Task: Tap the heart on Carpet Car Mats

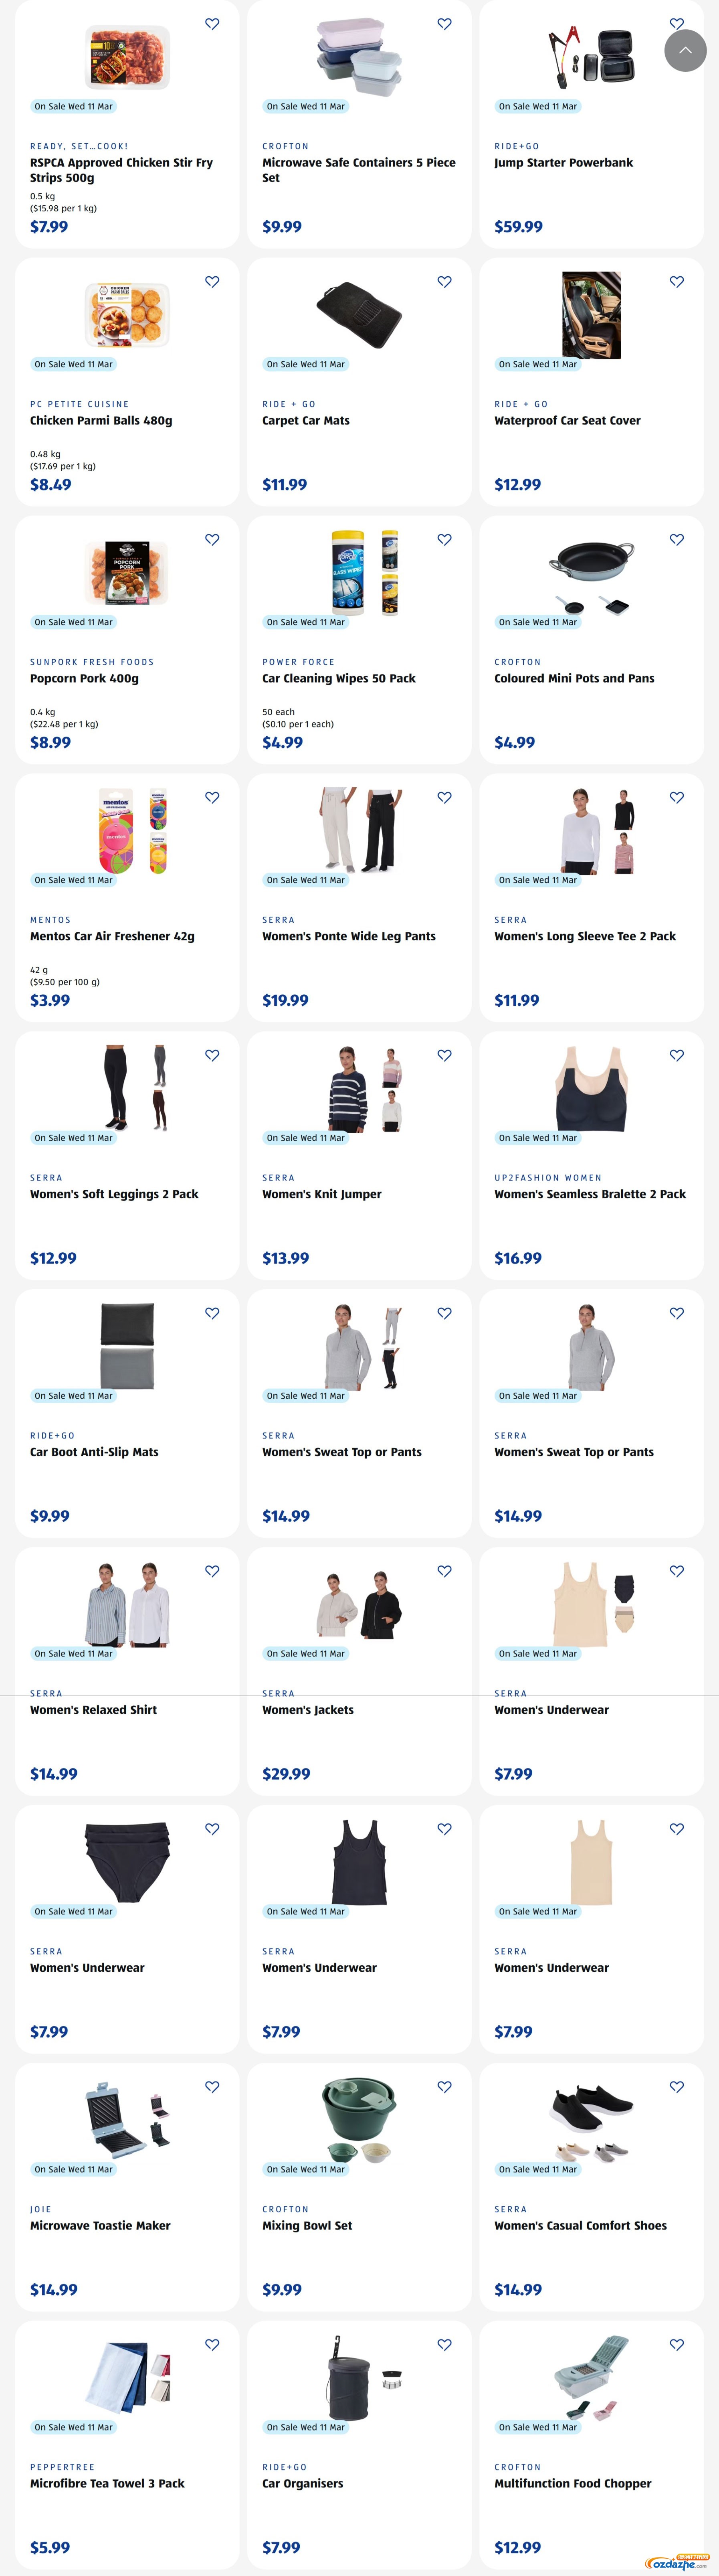Action: (x=444, y=282)
